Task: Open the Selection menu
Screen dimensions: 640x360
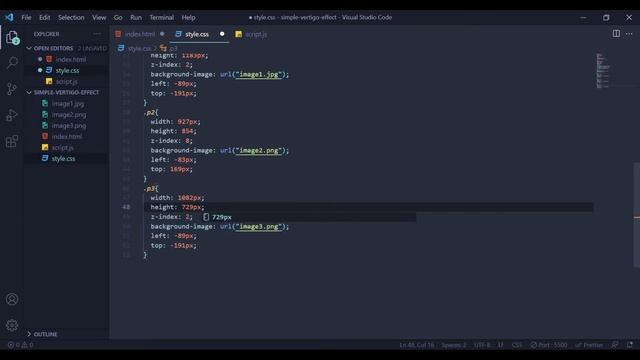Action: click(x=71, y=18)
